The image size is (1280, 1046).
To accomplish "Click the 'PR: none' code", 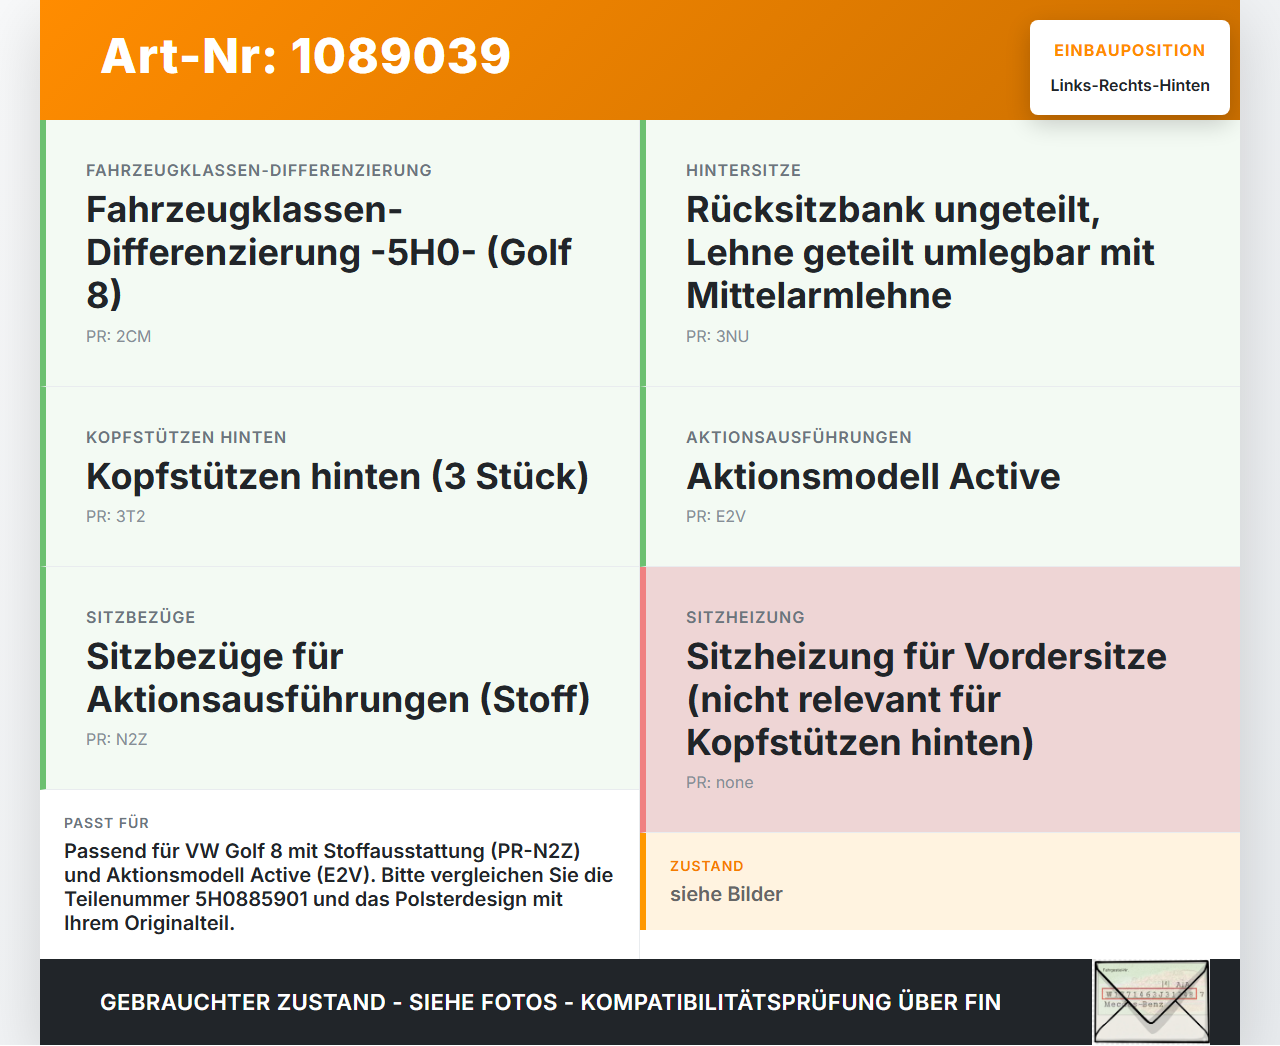I will pyautogui.click(x=720, y=782).
